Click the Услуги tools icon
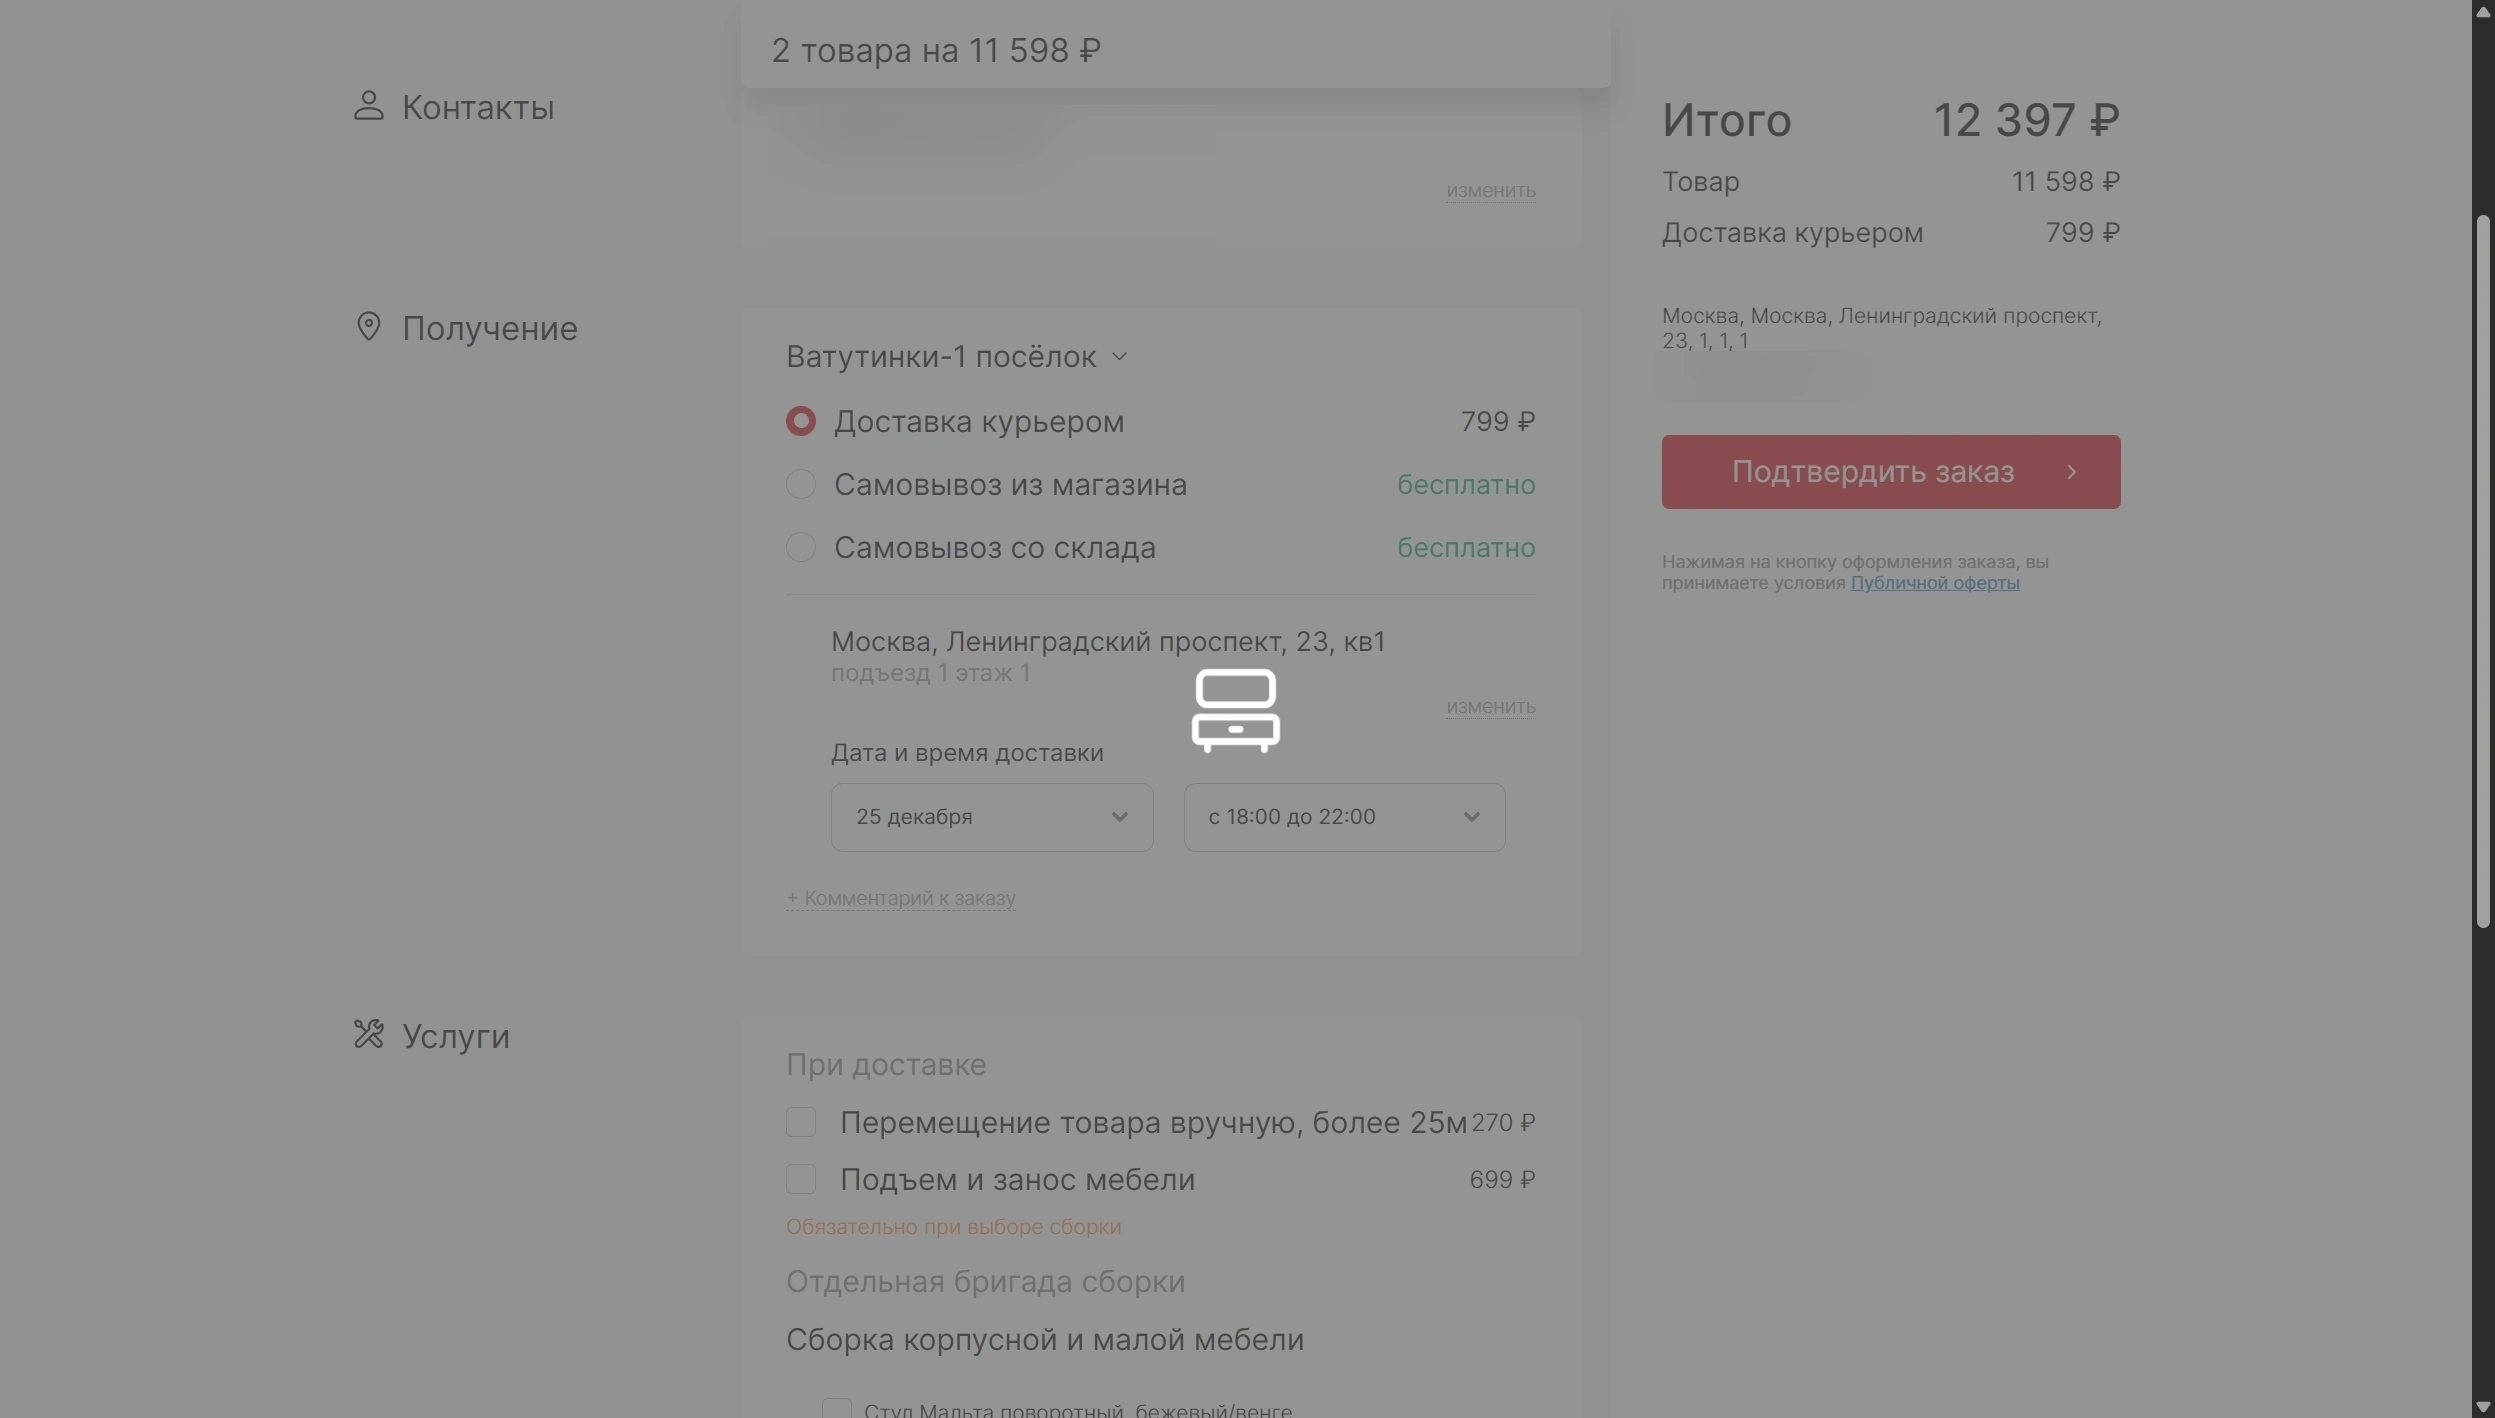The height and width of the screenshot is (1418, 2495). tap(368, 1034)
